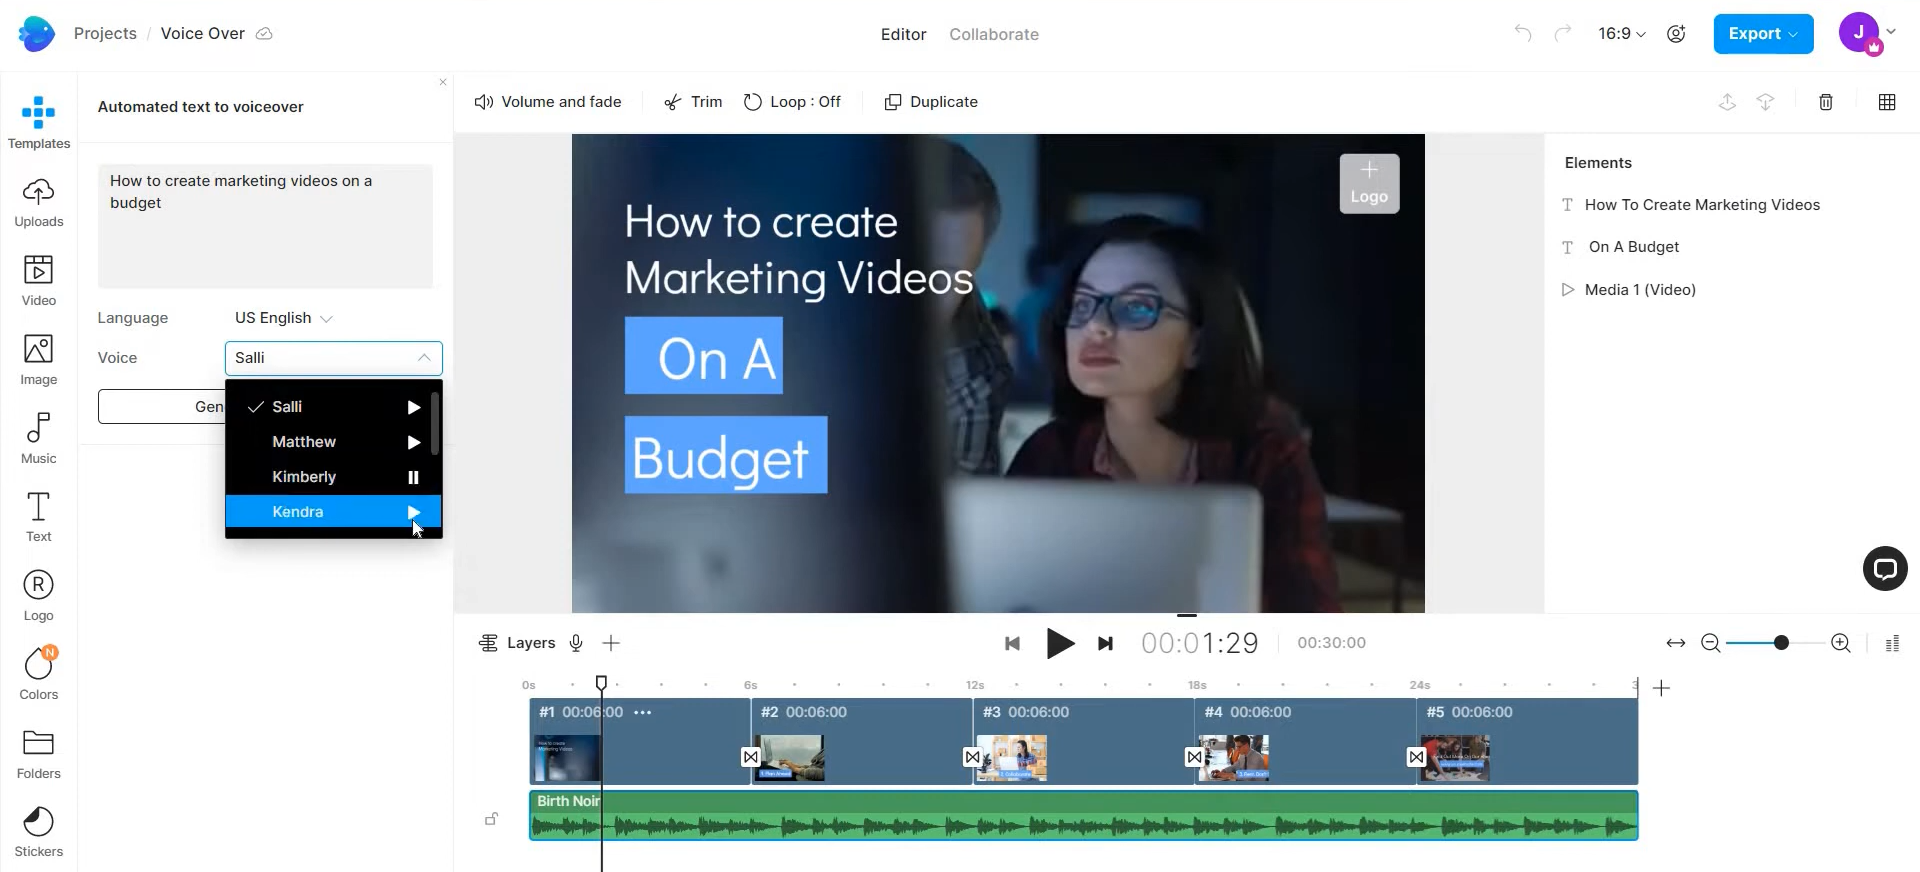Click the fit timeline width arrows icon

(1676, 643)
